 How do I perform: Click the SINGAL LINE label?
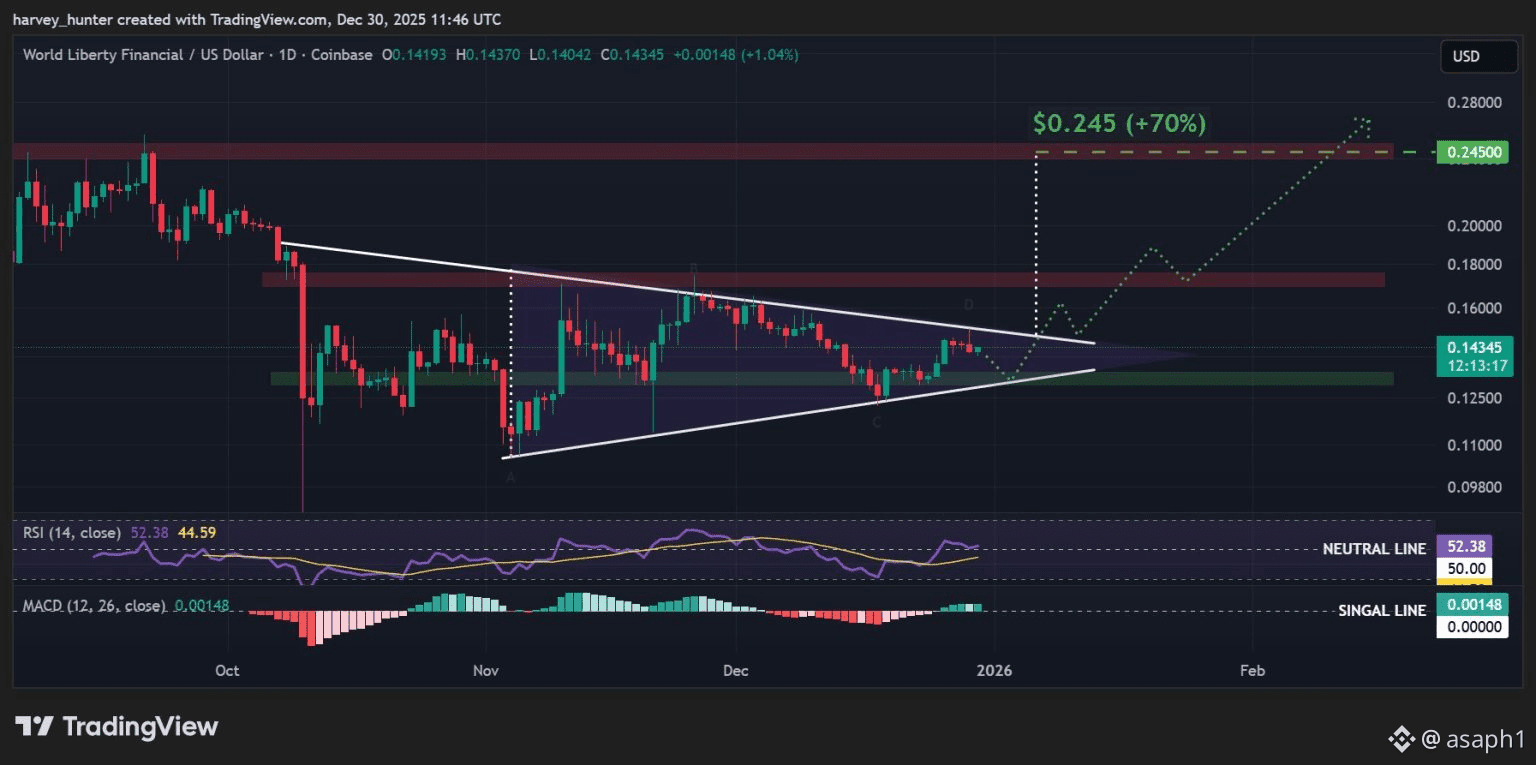click(1382, 611)
